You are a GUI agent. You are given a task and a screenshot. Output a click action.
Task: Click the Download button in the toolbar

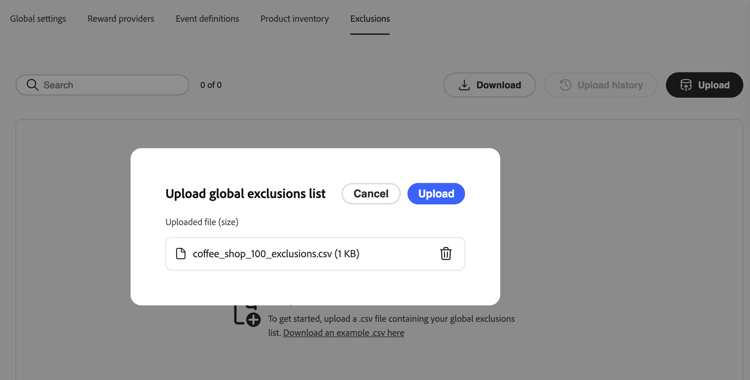pos(489,85)
